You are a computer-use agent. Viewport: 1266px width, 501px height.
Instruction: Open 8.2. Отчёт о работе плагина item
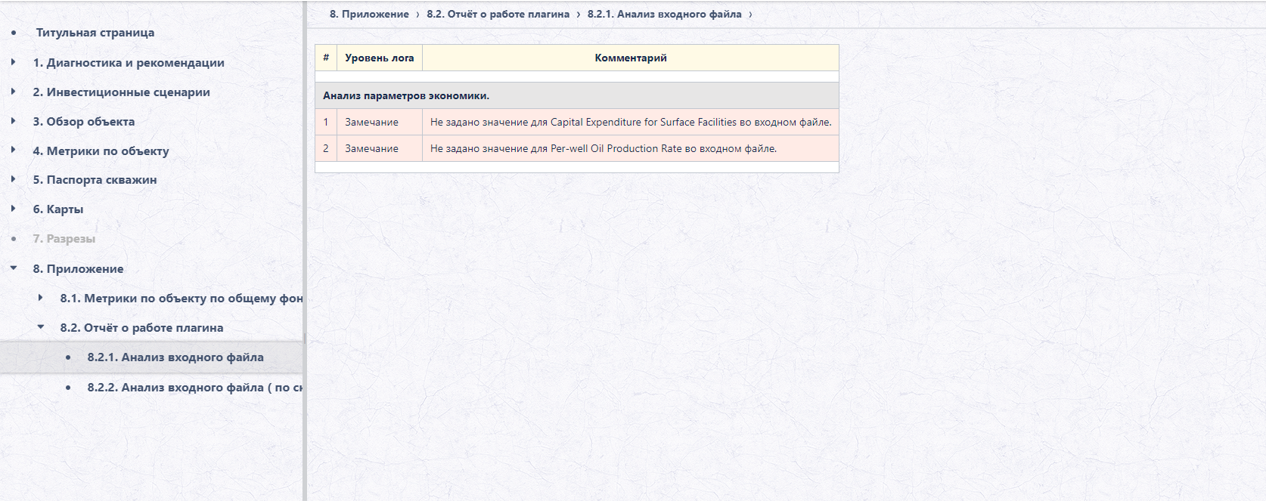coord(142,328)
